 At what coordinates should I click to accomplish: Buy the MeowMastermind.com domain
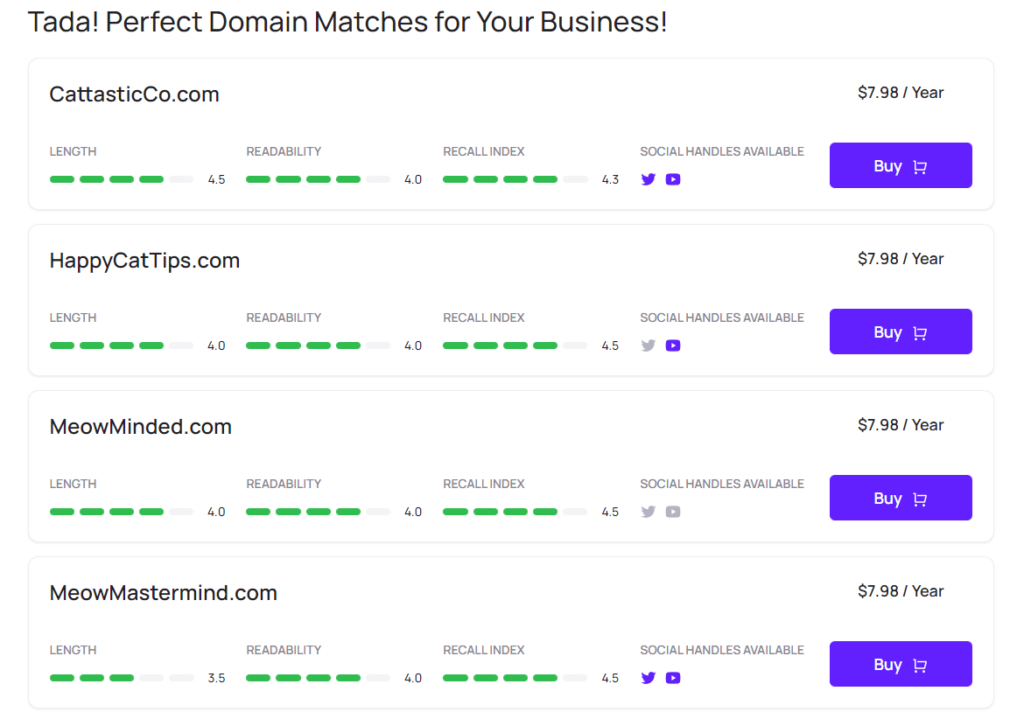point(900,664)
